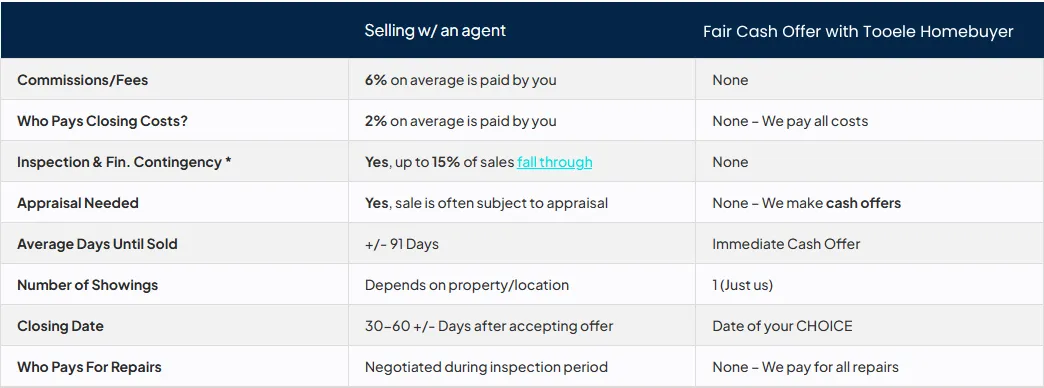This screenshot has width=1044, height=388.
Task: Click the "Date of your CHOICE" cell
Action: [782, 326]
